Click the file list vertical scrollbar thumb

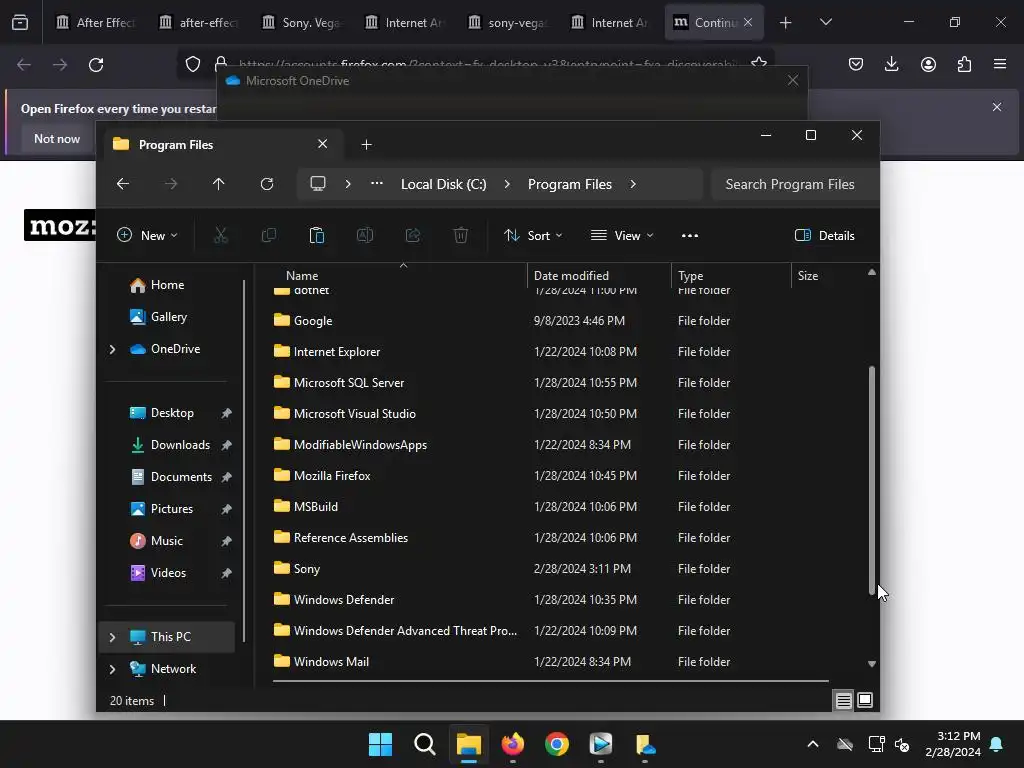[872, 480]
